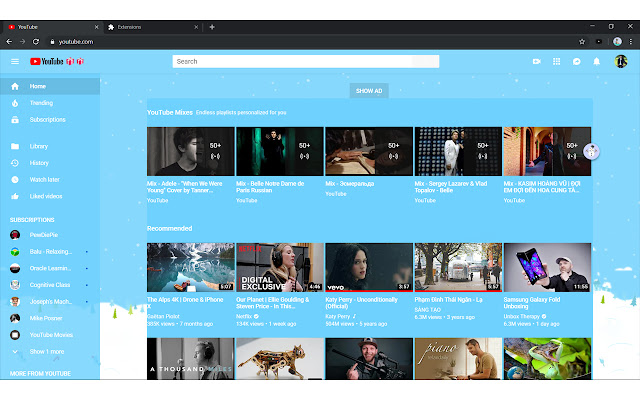Open Watch later list
Image resolution: width=640 pixels, height=400 pixels.
[x=44, y=179]
